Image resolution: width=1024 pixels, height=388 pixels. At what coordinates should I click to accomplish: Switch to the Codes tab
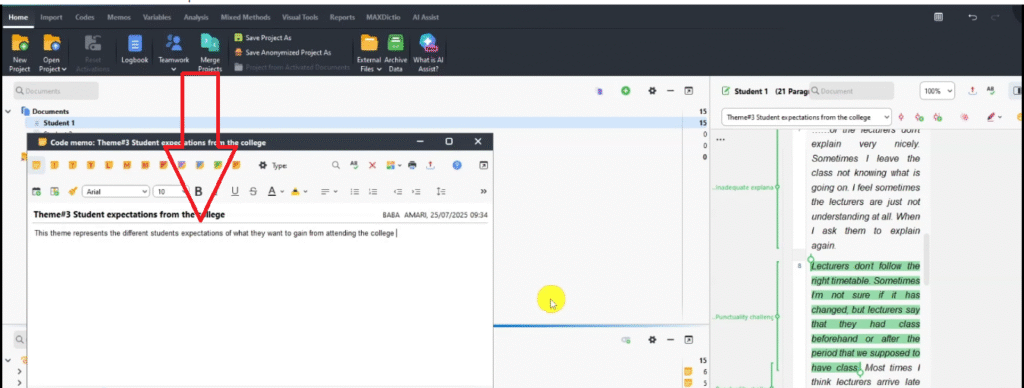tap(85, 18)
